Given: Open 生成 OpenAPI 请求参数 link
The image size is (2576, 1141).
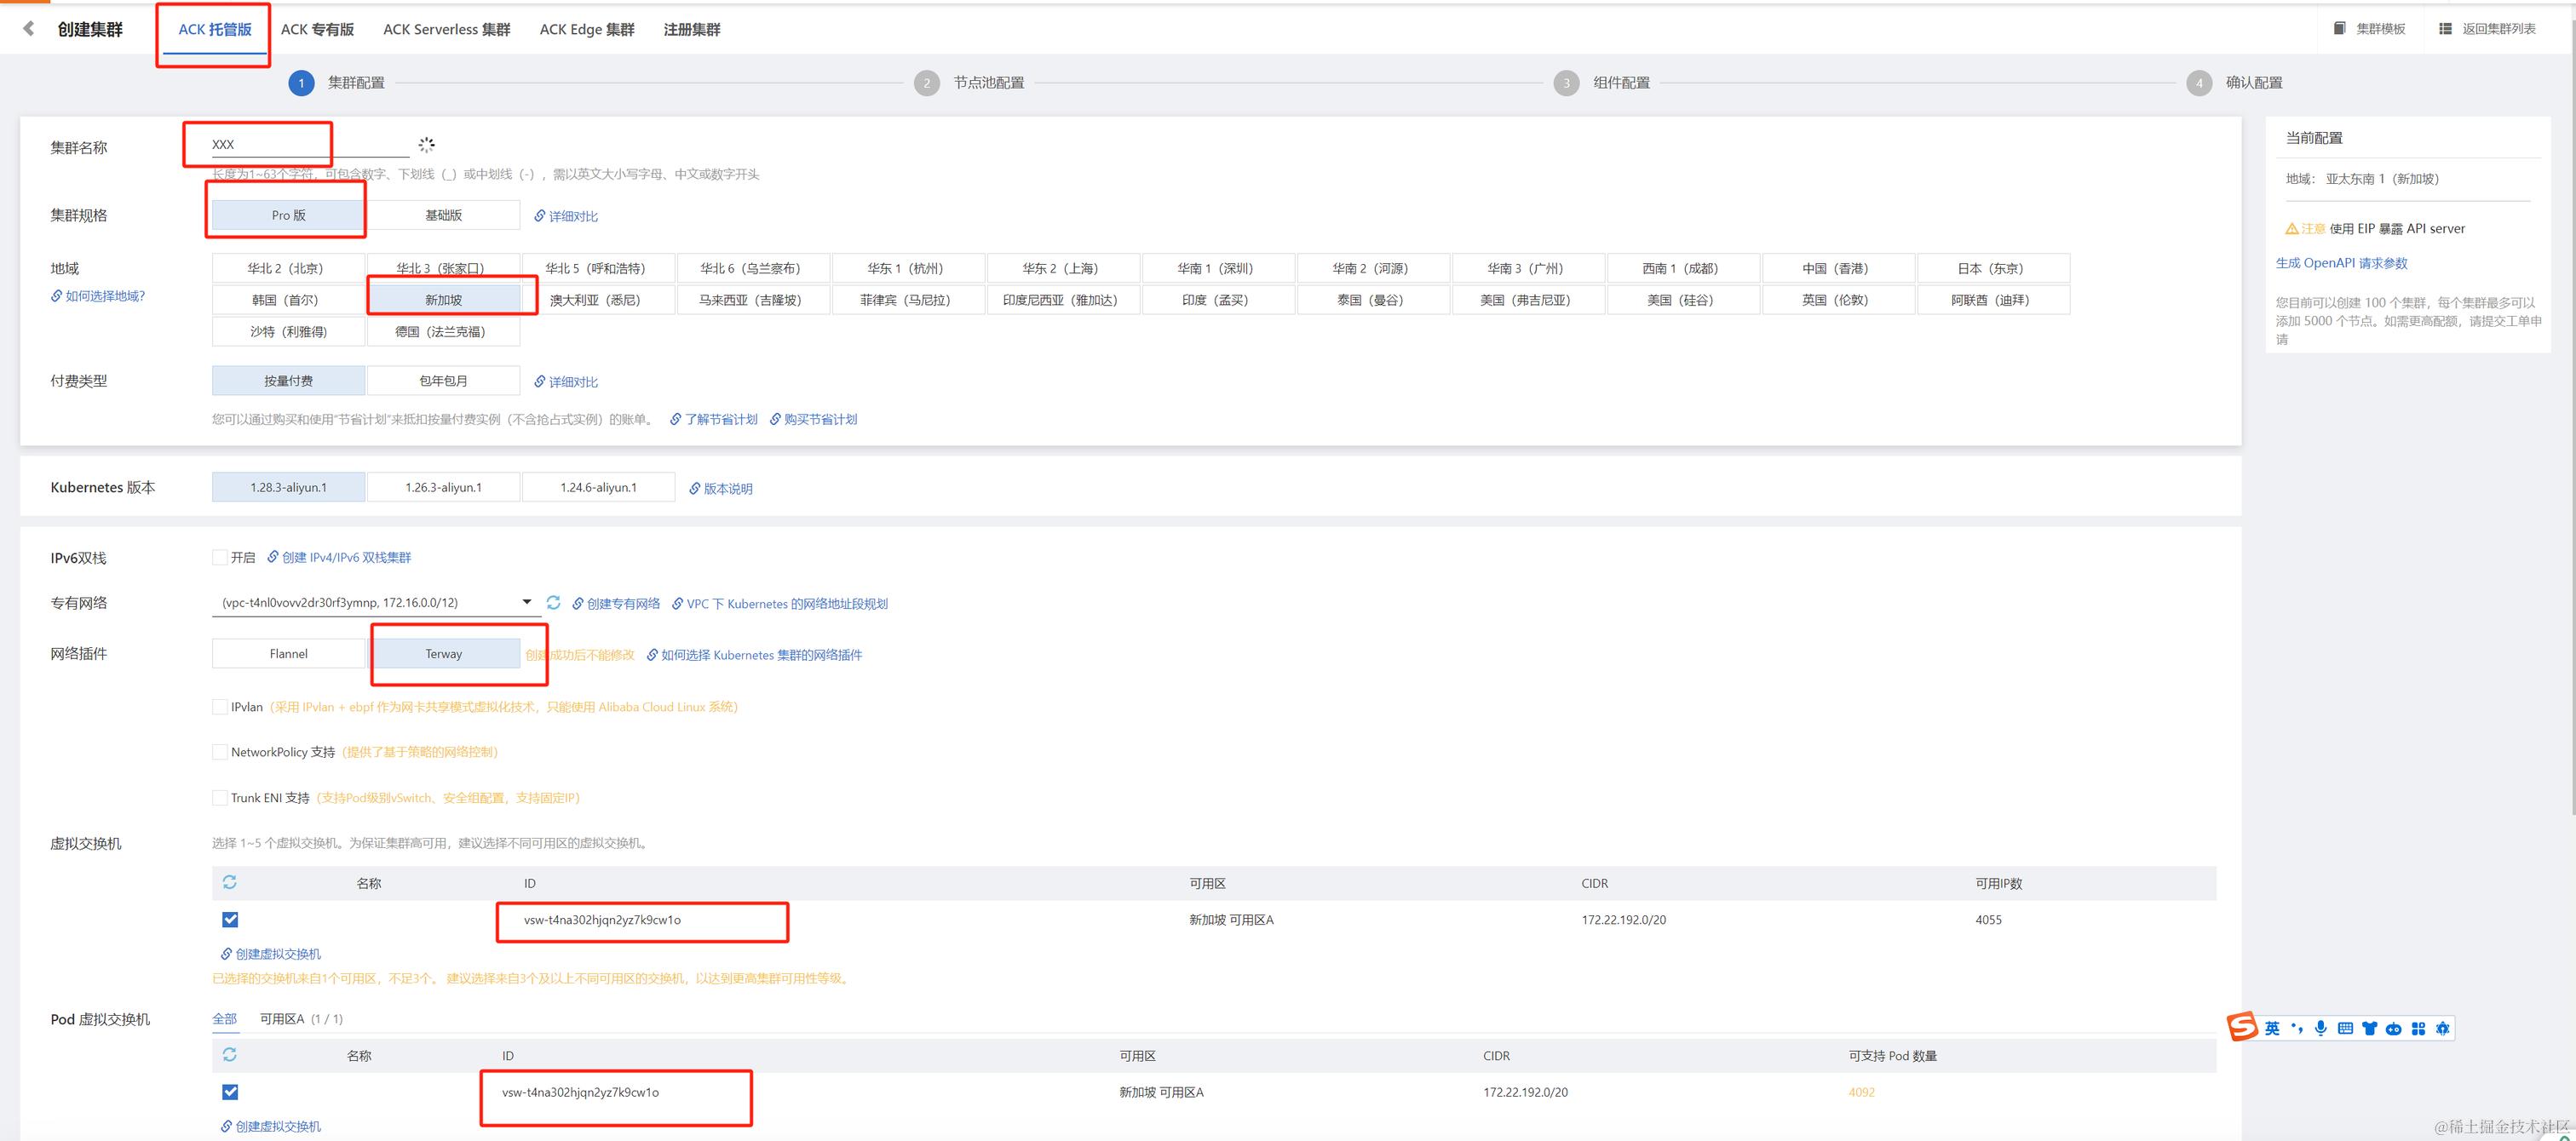Looking at the screenshot, I should tap(2341, 263).
